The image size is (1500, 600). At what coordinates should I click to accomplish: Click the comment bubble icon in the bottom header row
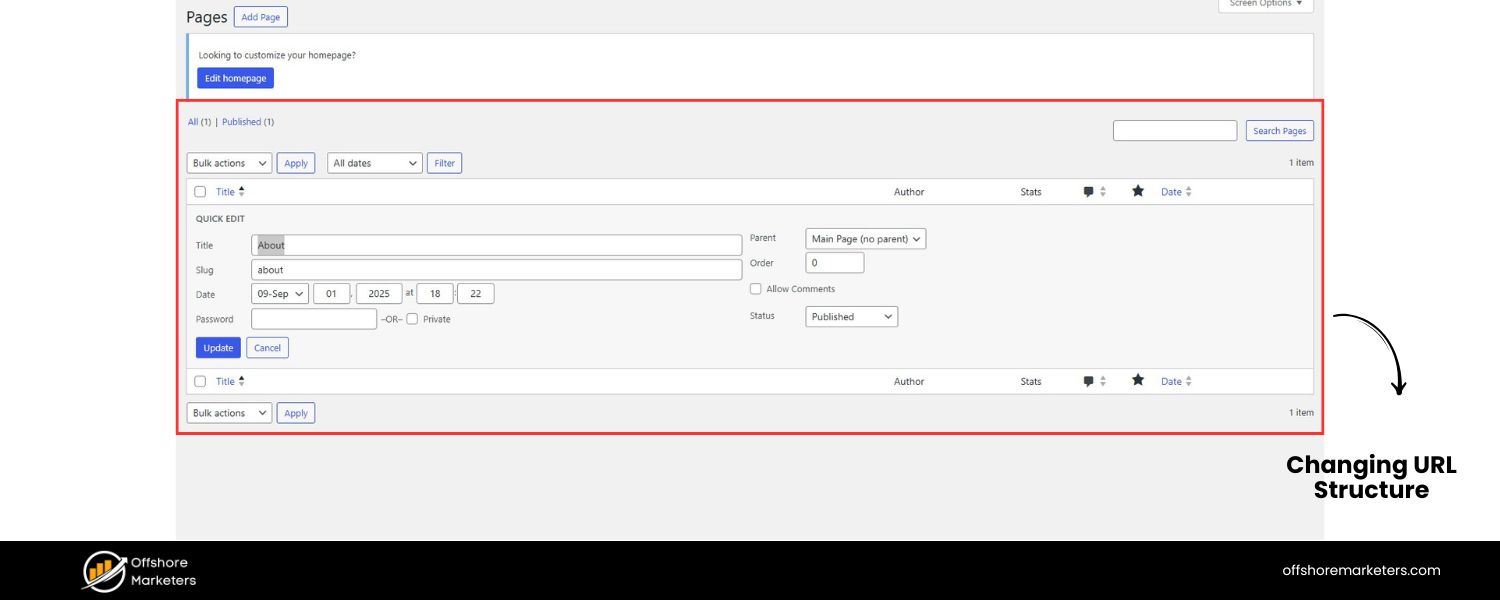click(1087, 381)
